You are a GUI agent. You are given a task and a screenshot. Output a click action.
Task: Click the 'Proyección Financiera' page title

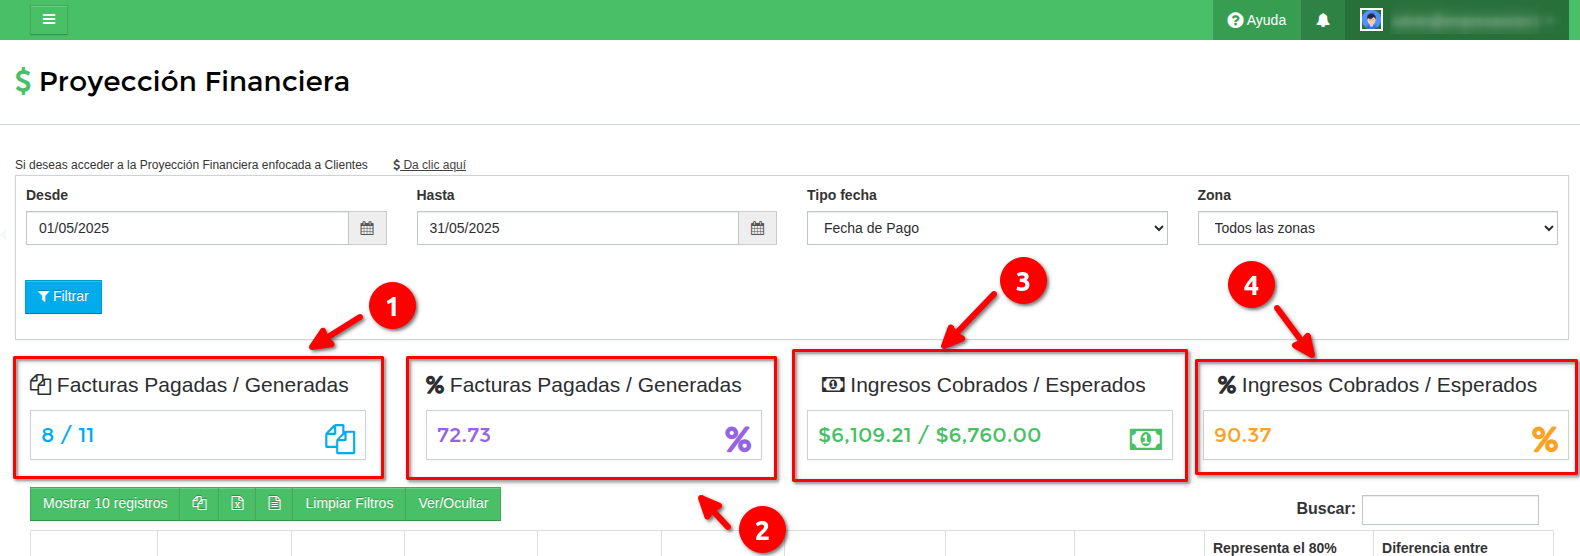tap(195, 81)
